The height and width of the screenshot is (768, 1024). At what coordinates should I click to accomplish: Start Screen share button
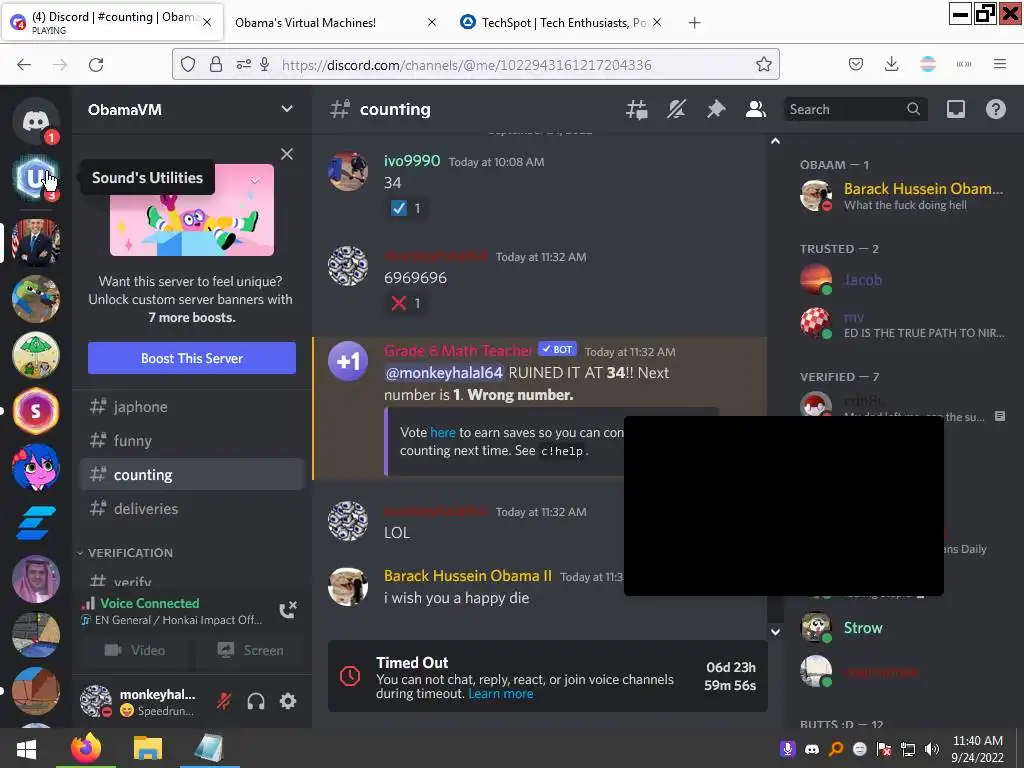point(251,650)
